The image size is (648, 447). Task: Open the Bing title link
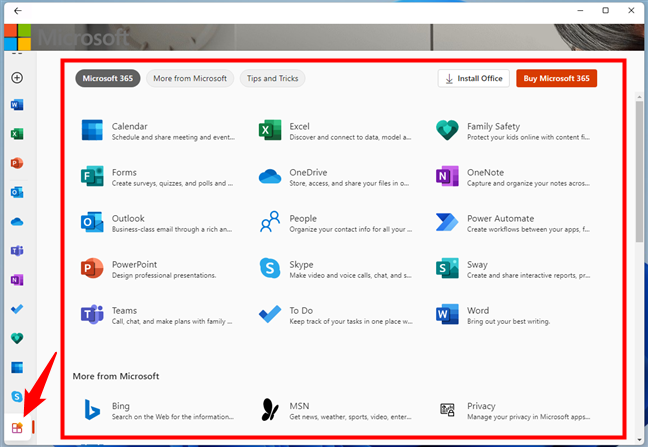click(121, 406)
